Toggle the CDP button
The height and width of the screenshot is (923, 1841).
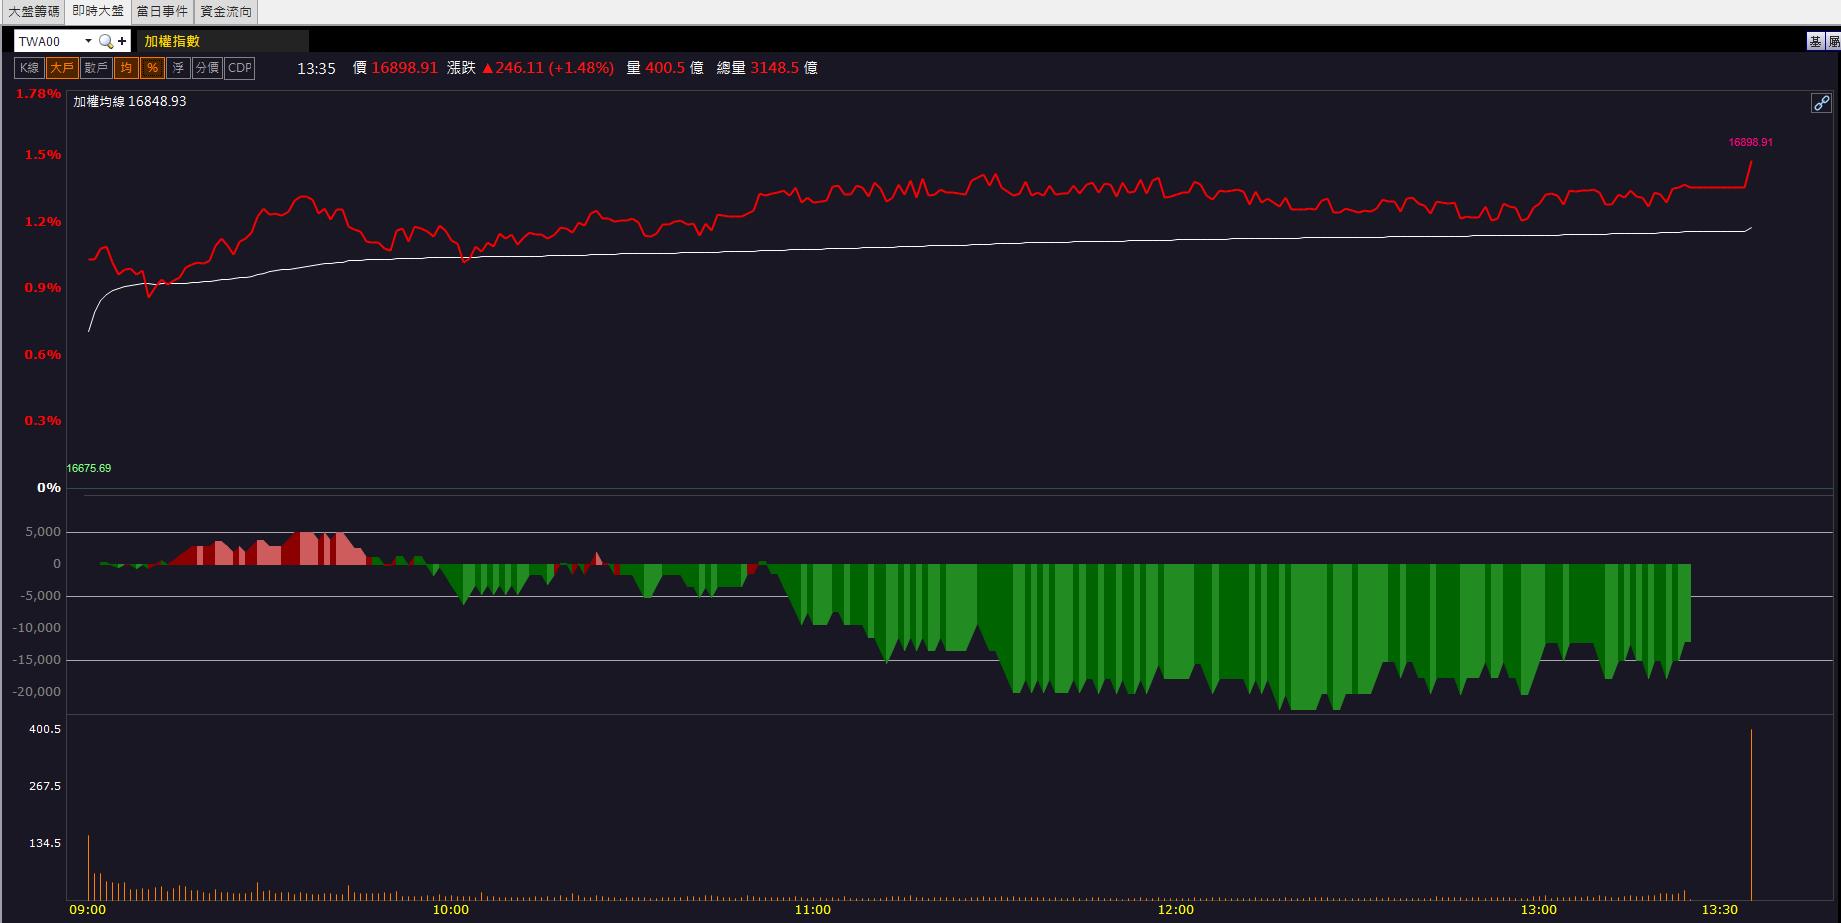coord(240,68)
